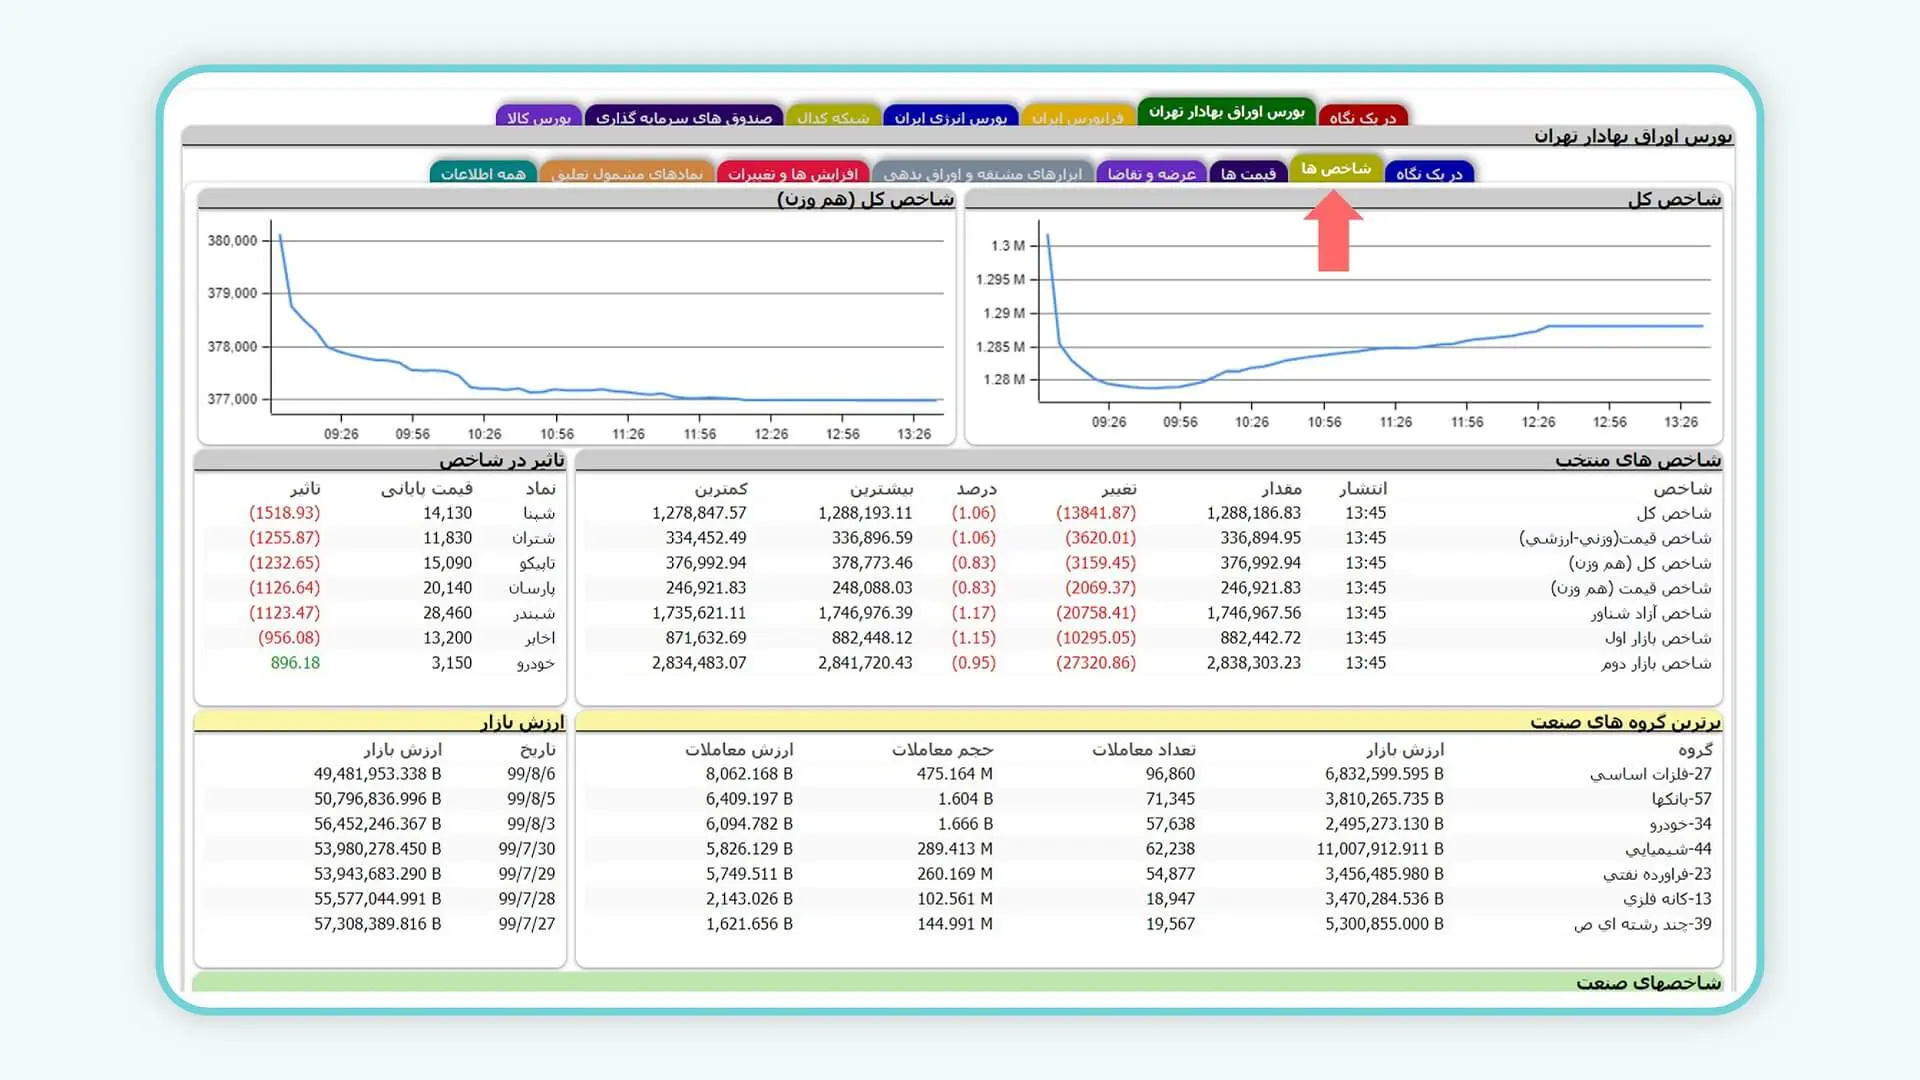Click the برترین گروه های صنعت section header

[x=1626, y=722]
